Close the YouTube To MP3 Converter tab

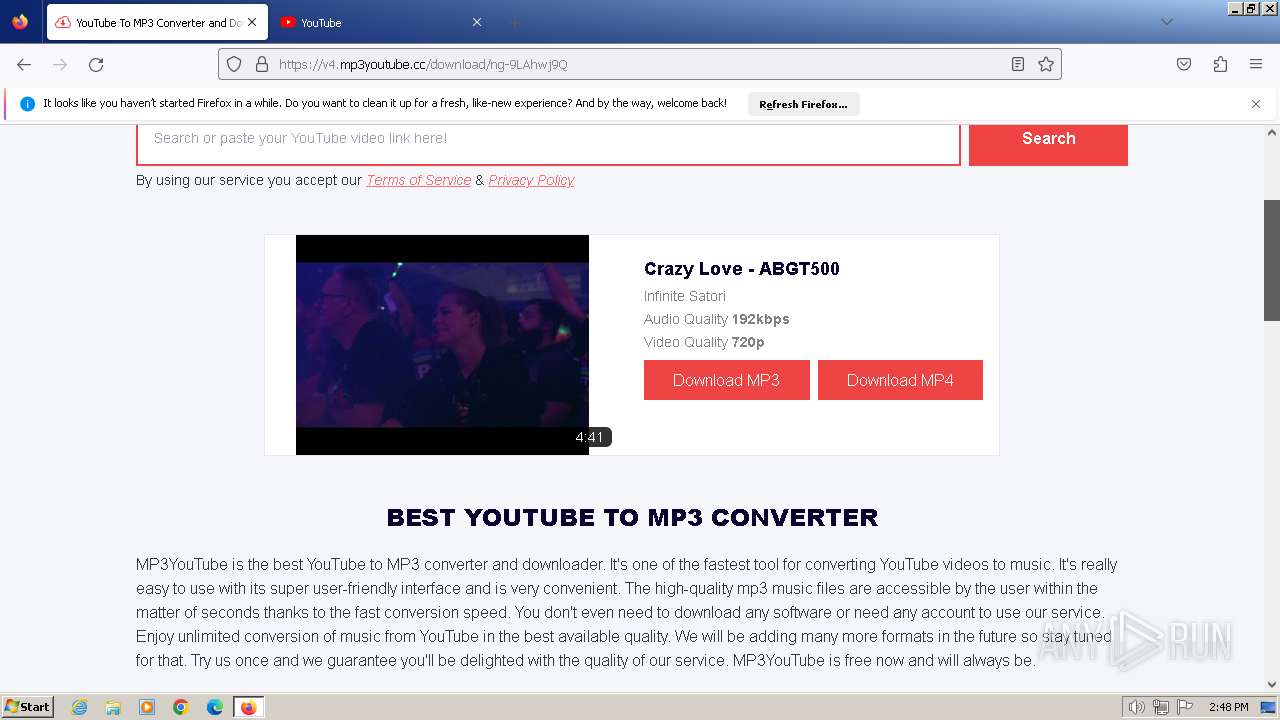pyautogui.click(x=252, y=22)
